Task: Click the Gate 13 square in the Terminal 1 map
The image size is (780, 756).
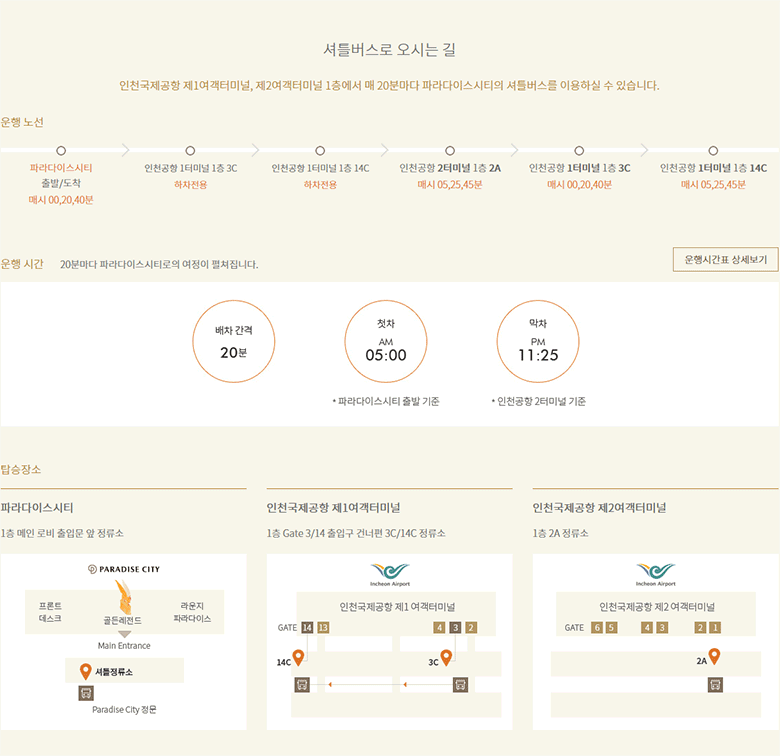Action: (x=323, y=628)
